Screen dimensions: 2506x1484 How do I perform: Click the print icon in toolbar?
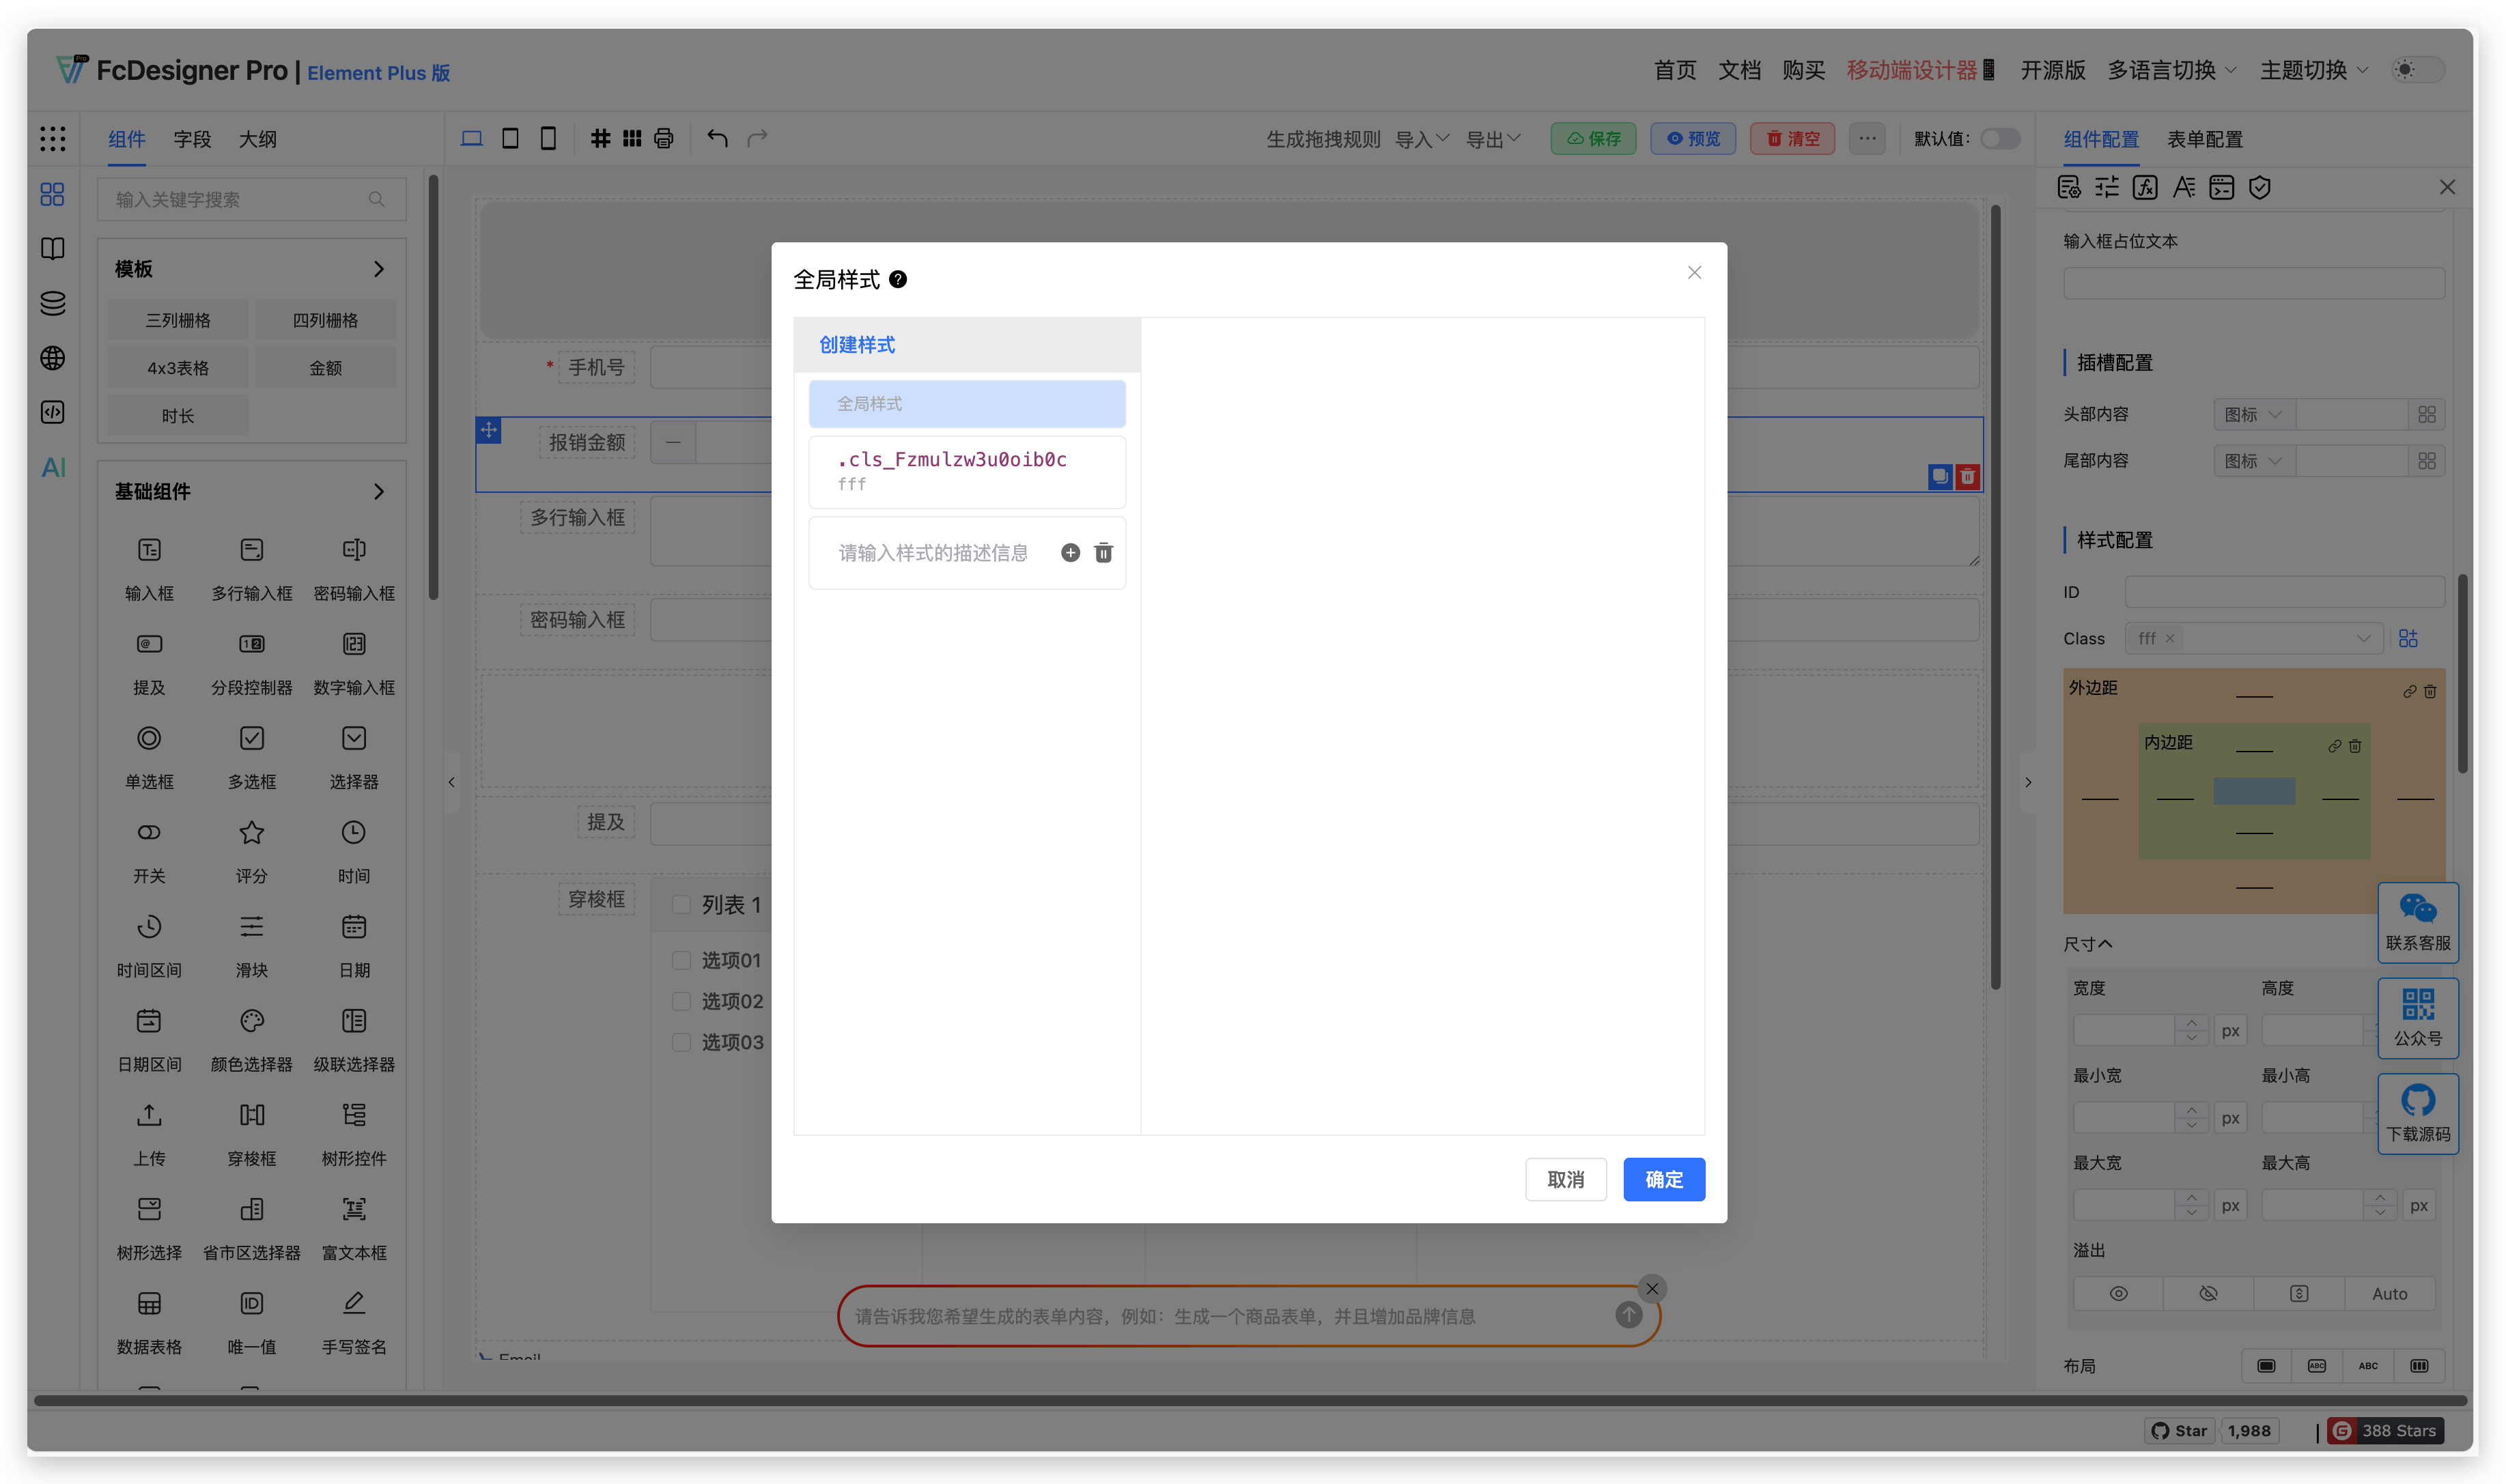(663, 138)
